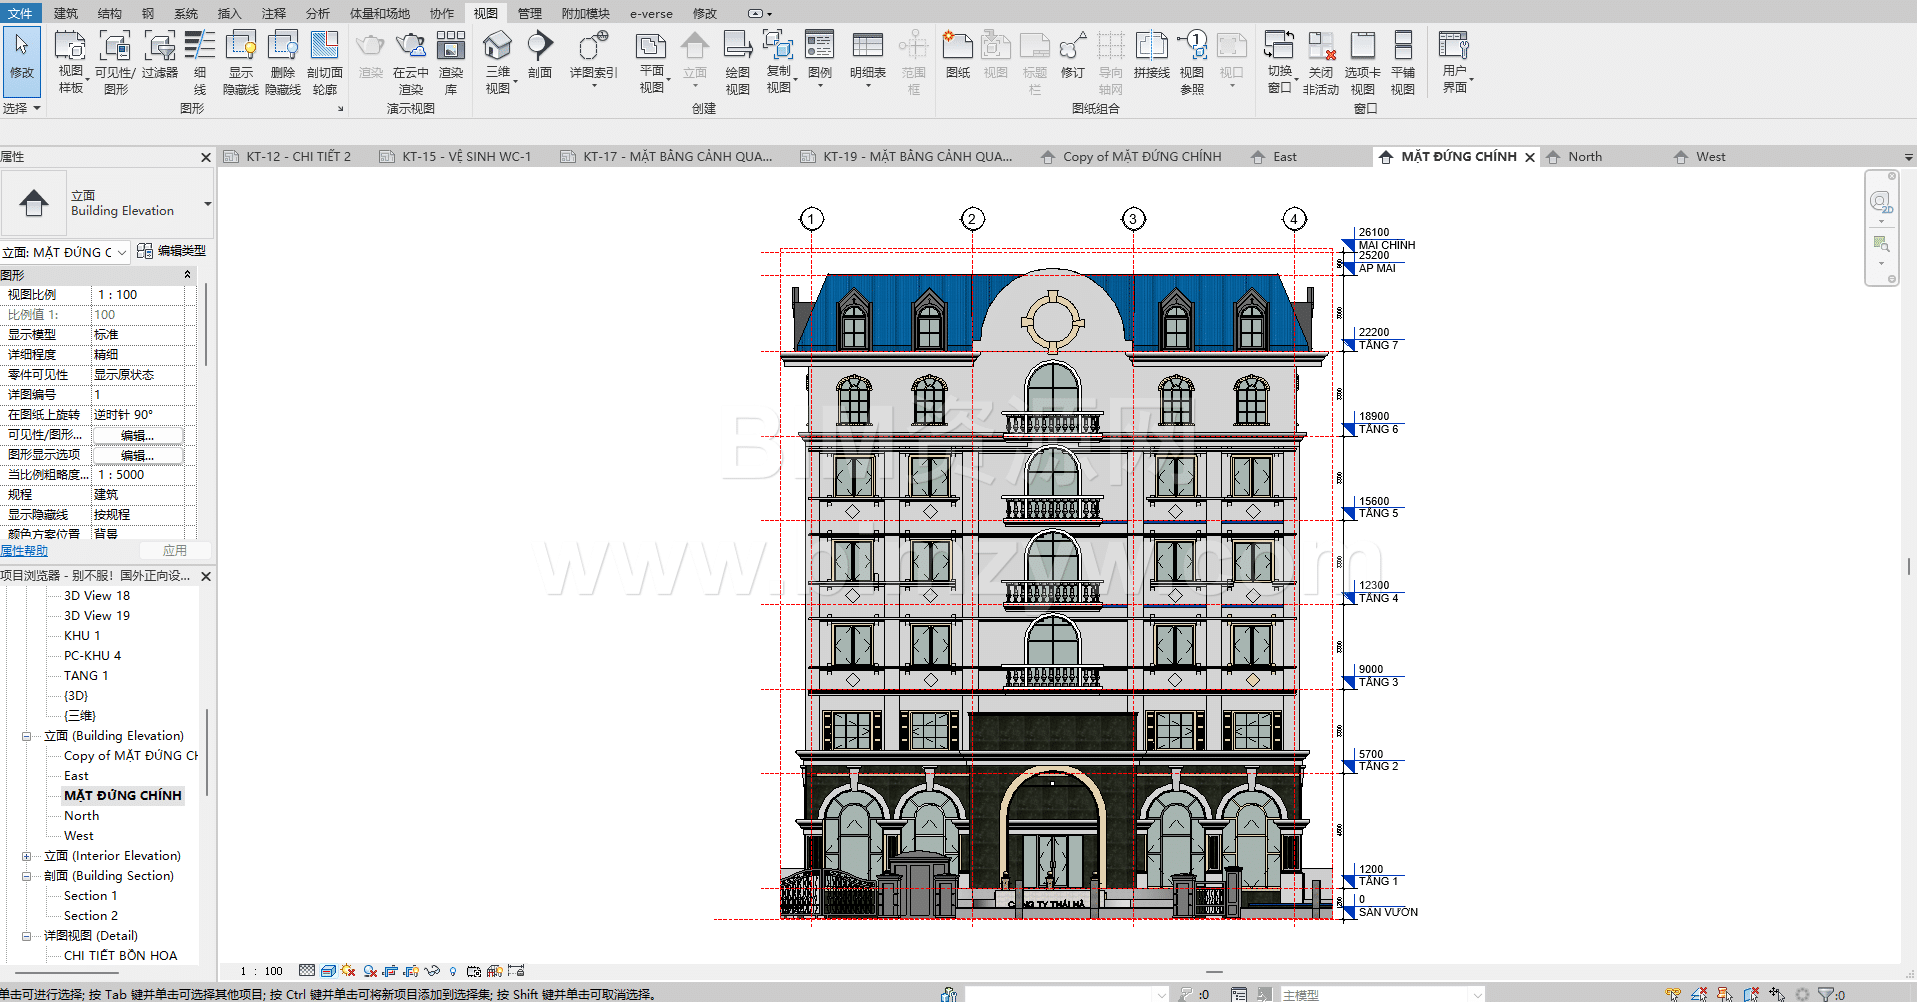
Task: Click 切换窗口 switch windows
Action: (1280, 62)
